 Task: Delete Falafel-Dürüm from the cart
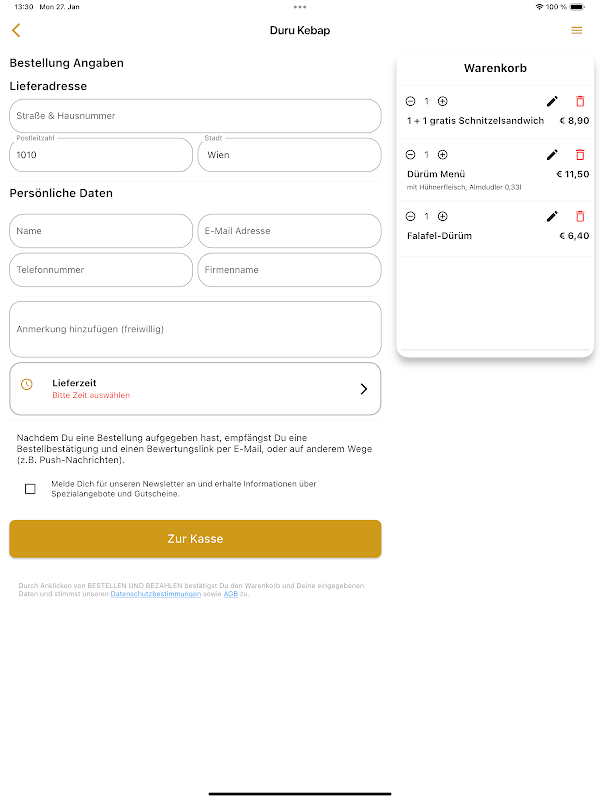pyautogui.click(x=580, y=216)
